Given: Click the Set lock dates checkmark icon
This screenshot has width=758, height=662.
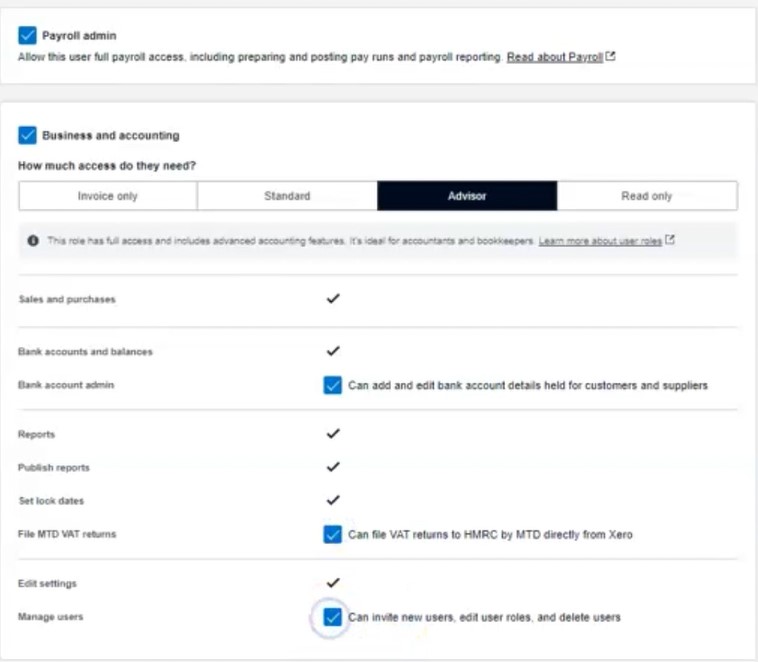Looking at the screenshot, I should [333, 500].
